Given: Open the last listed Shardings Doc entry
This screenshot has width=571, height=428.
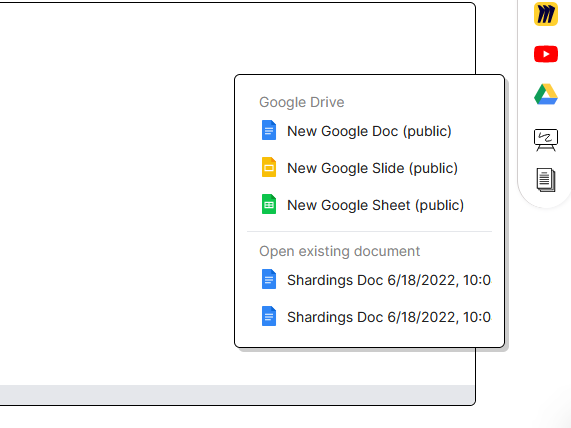Looking at the screenshot, I should pos(369,317).
